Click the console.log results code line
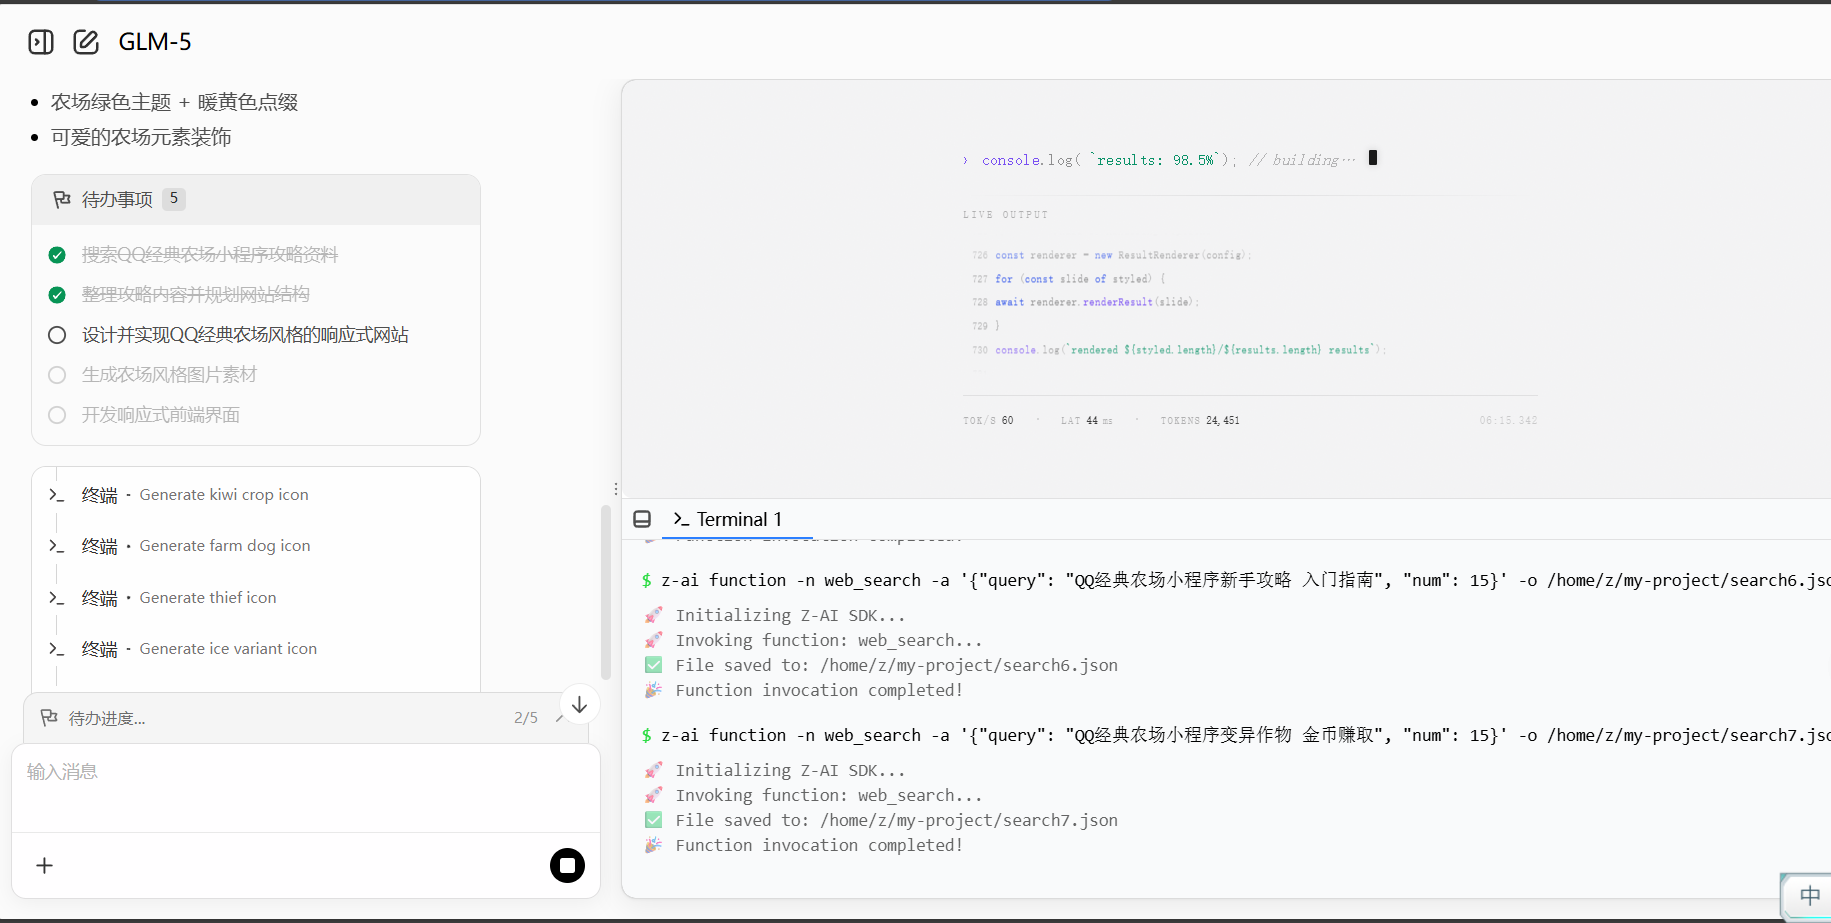 pos(1170,160)
